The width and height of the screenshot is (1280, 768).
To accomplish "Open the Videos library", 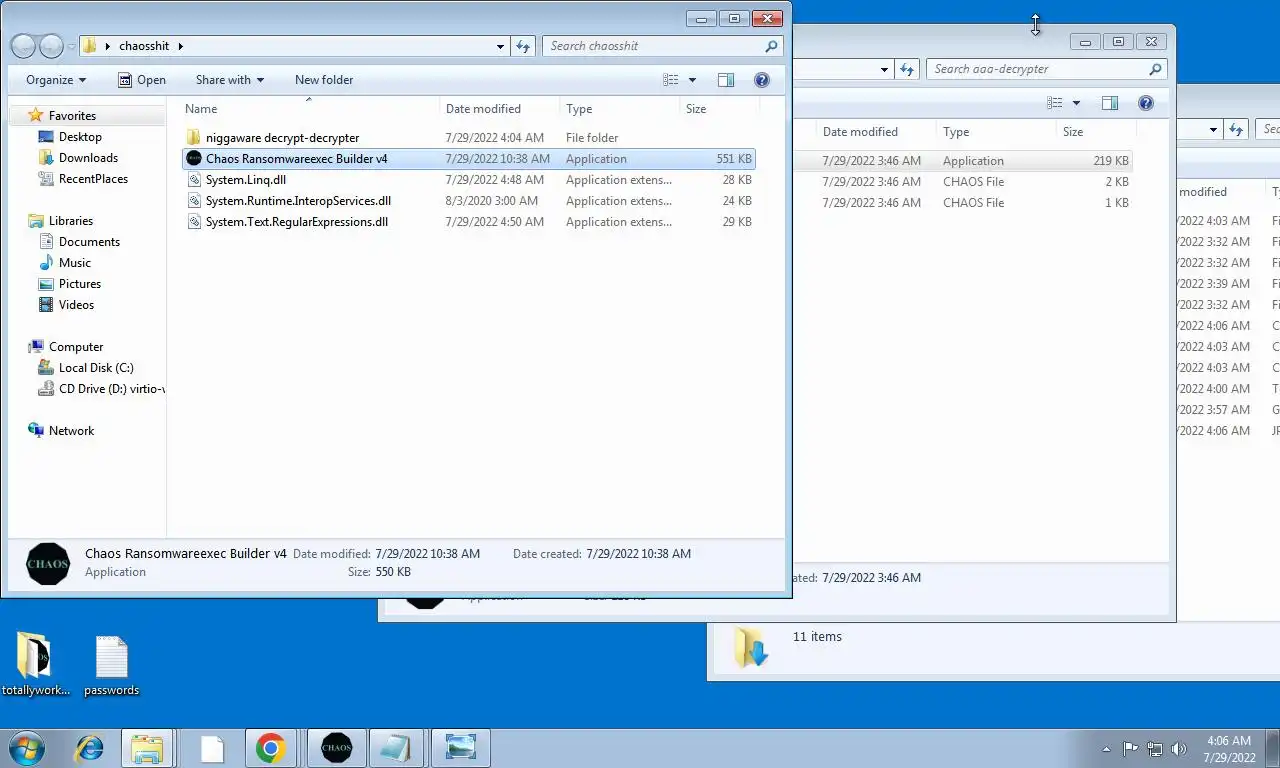I will click(76, 305).
